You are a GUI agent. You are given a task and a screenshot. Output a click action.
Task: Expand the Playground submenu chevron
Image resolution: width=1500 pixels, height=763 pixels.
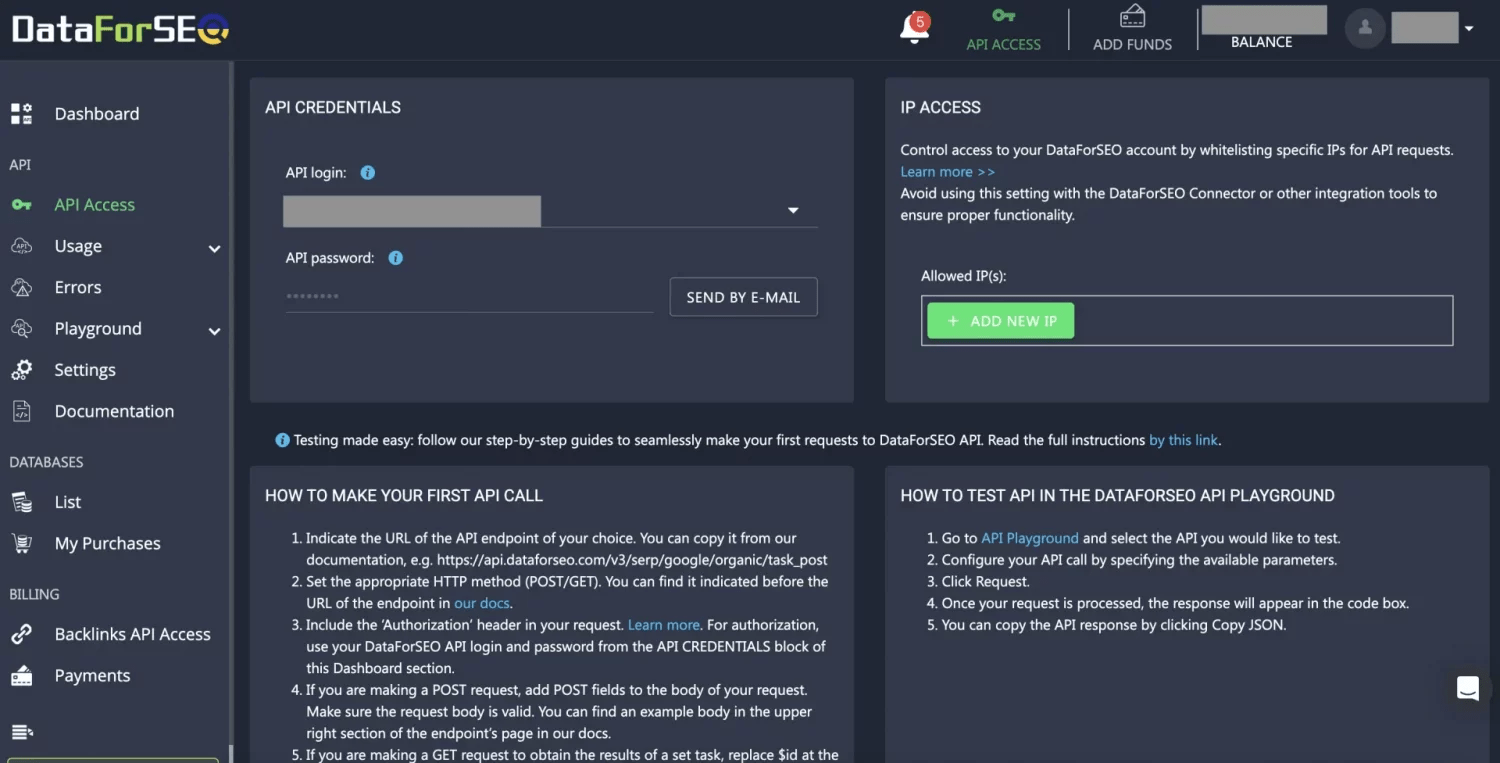pos(214,331)
